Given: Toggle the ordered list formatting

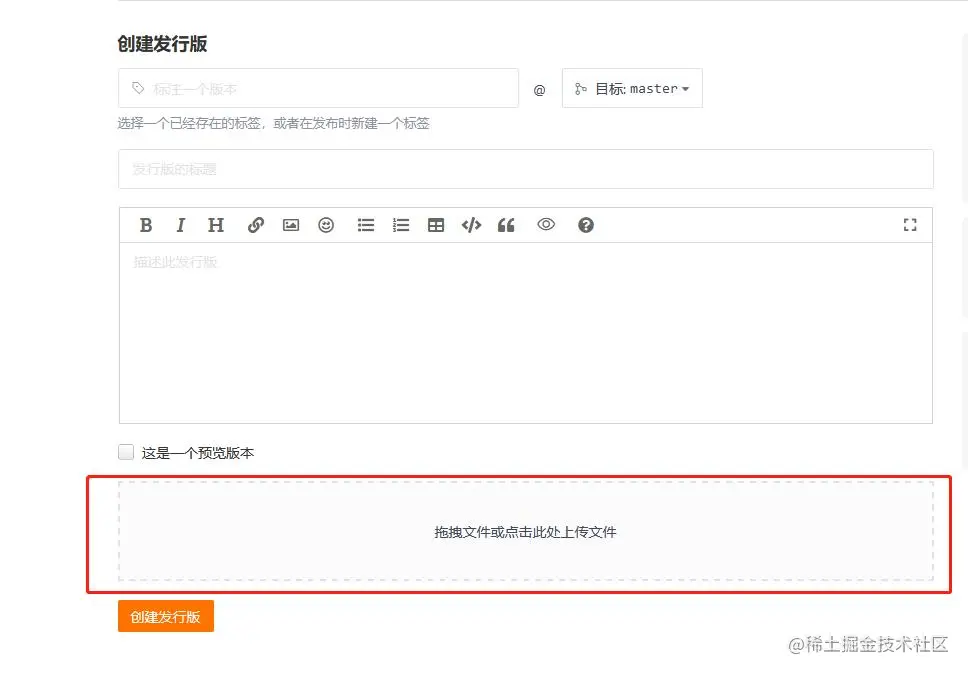Looking at the screenshot, I should [401, 225].
